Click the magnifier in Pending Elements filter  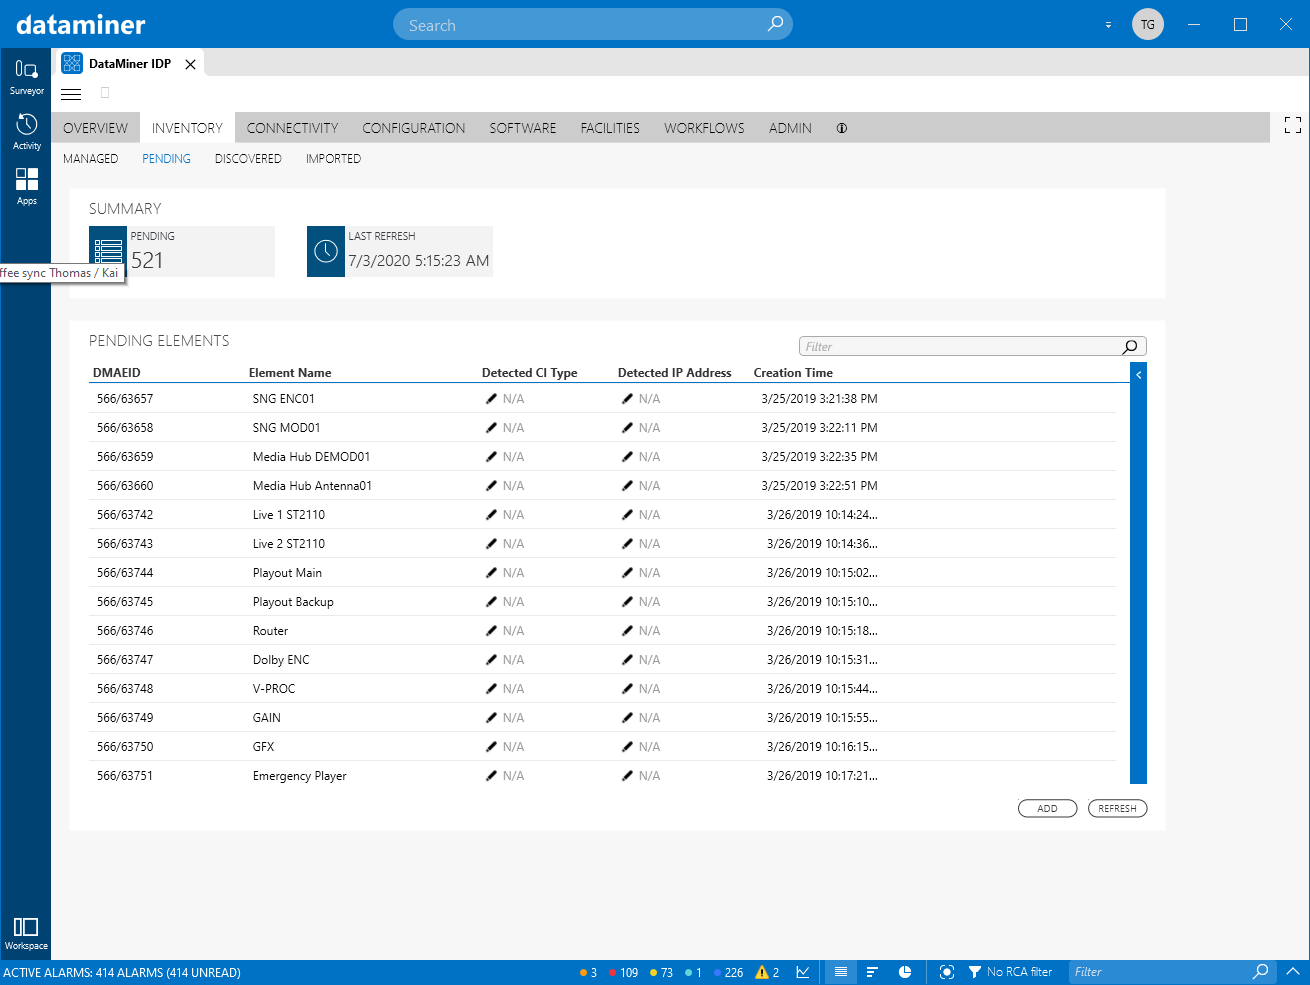tap(1130, 347)
